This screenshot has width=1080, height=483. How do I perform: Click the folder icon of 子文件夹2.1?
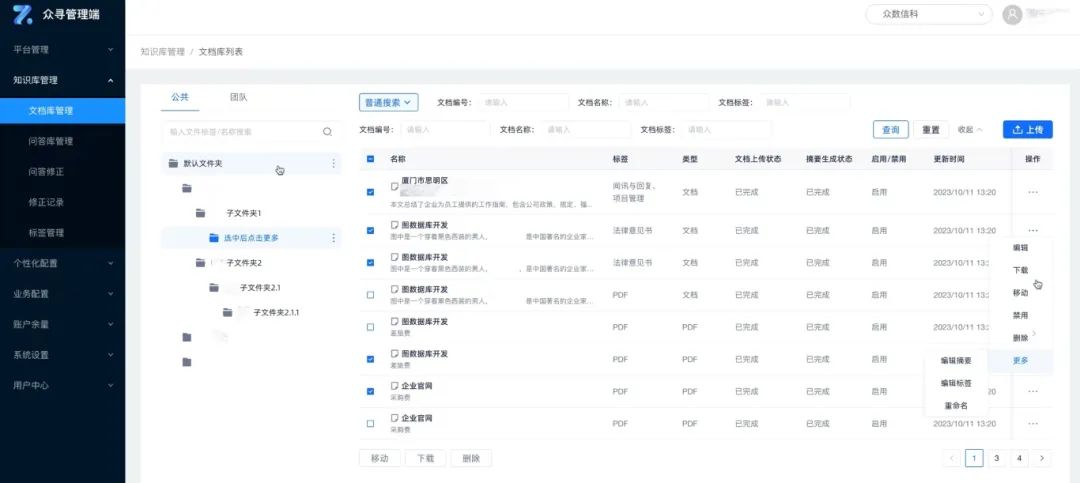pyautogui.click(x=214, y=287)
